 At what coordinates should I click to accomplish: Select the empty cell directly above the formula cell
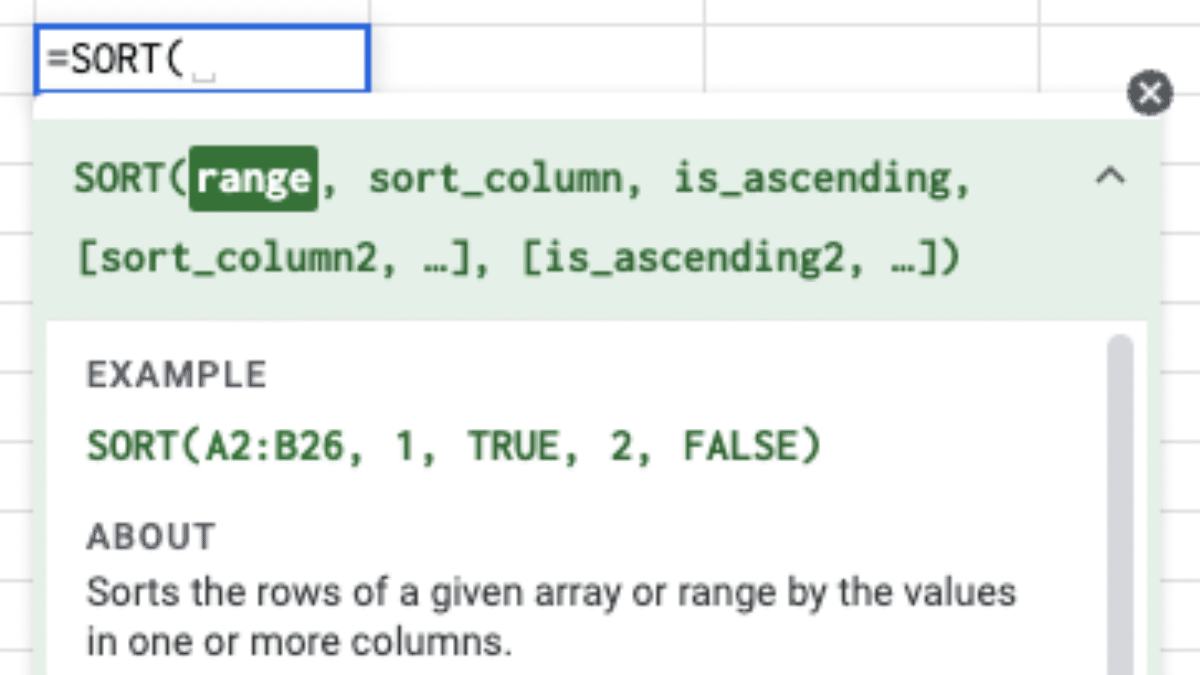point(201,10)
